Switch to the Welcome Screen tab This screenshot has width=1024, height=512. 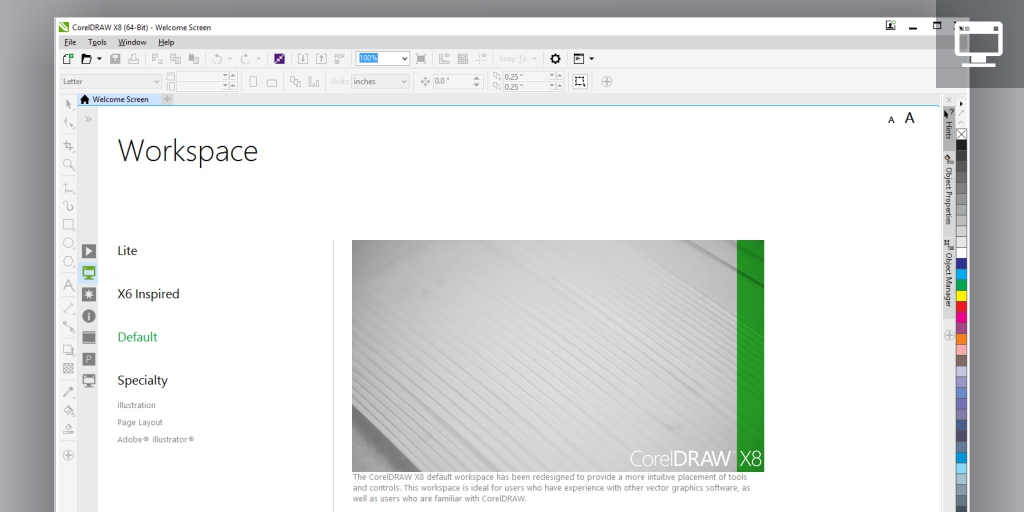click(x=119, y=99)
